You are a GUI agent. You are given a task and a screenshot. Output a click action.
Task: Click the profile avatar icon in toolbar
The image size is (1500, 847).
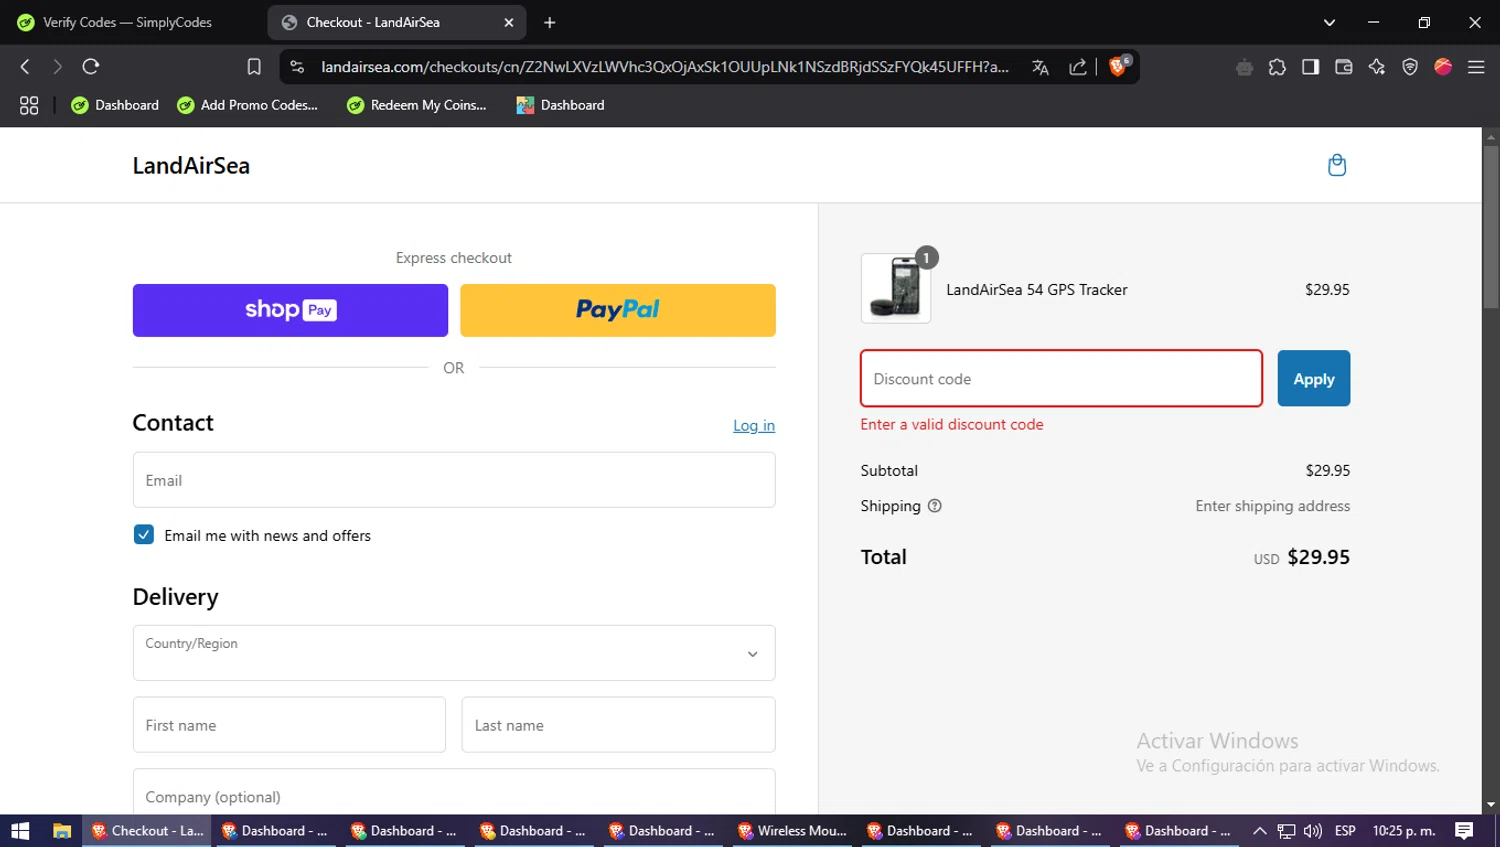click(x=1443, y=67)
